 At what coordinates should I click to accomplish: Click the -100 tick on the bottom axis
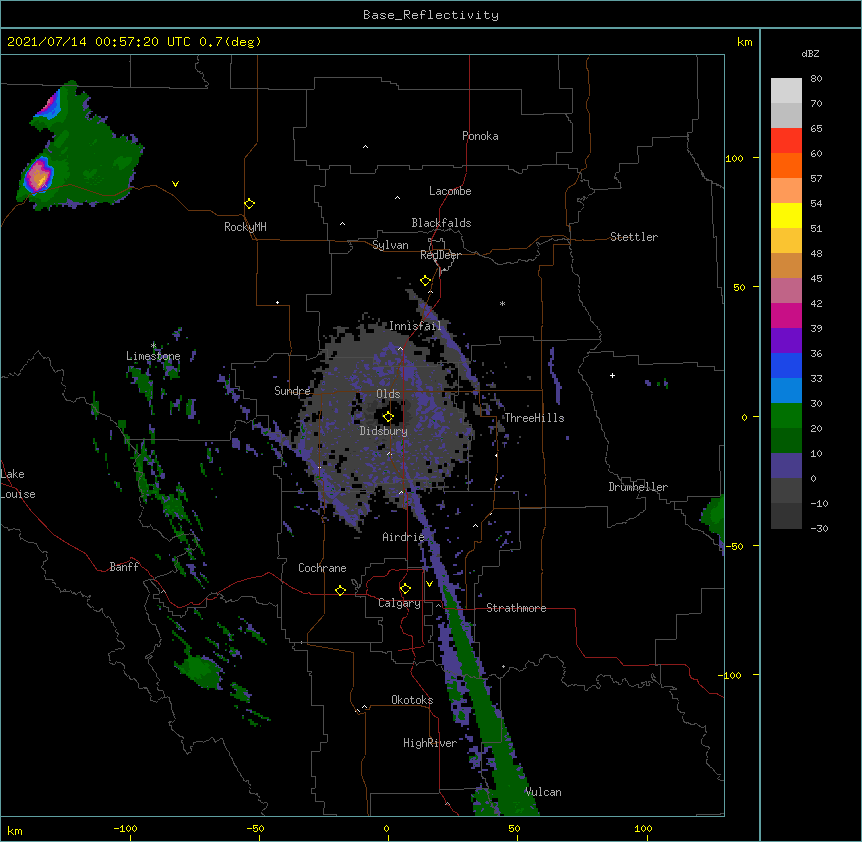(125, 828)
